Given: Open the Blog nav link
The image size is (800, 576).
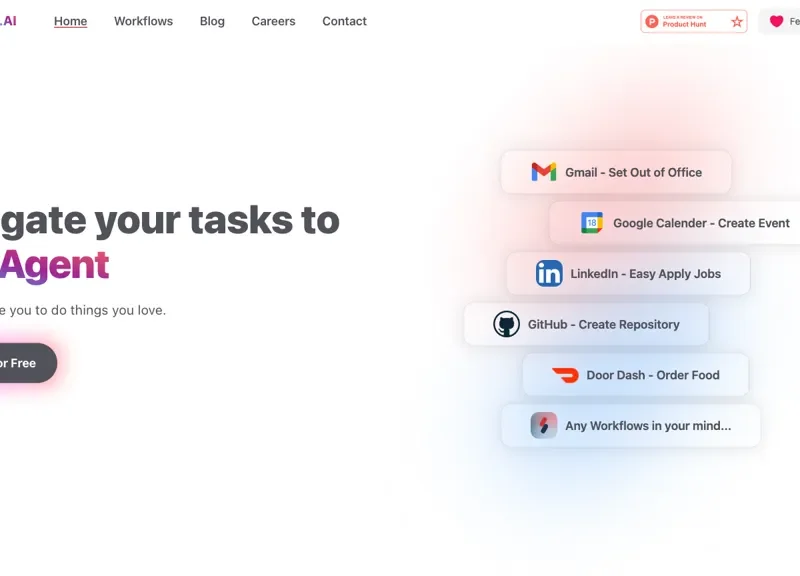Looking at the screenshot, I should (x=212, y=21).
